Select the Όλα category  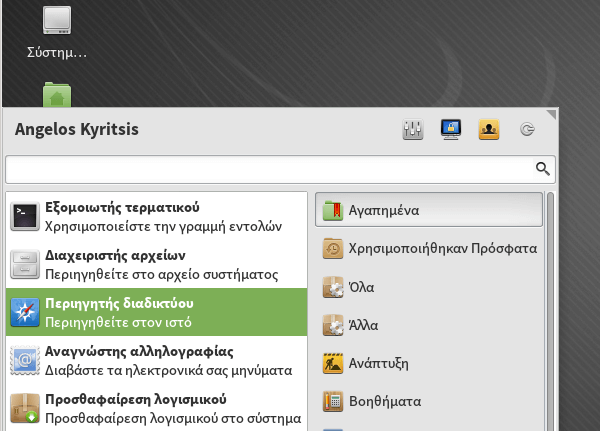[x=429, y=287]
